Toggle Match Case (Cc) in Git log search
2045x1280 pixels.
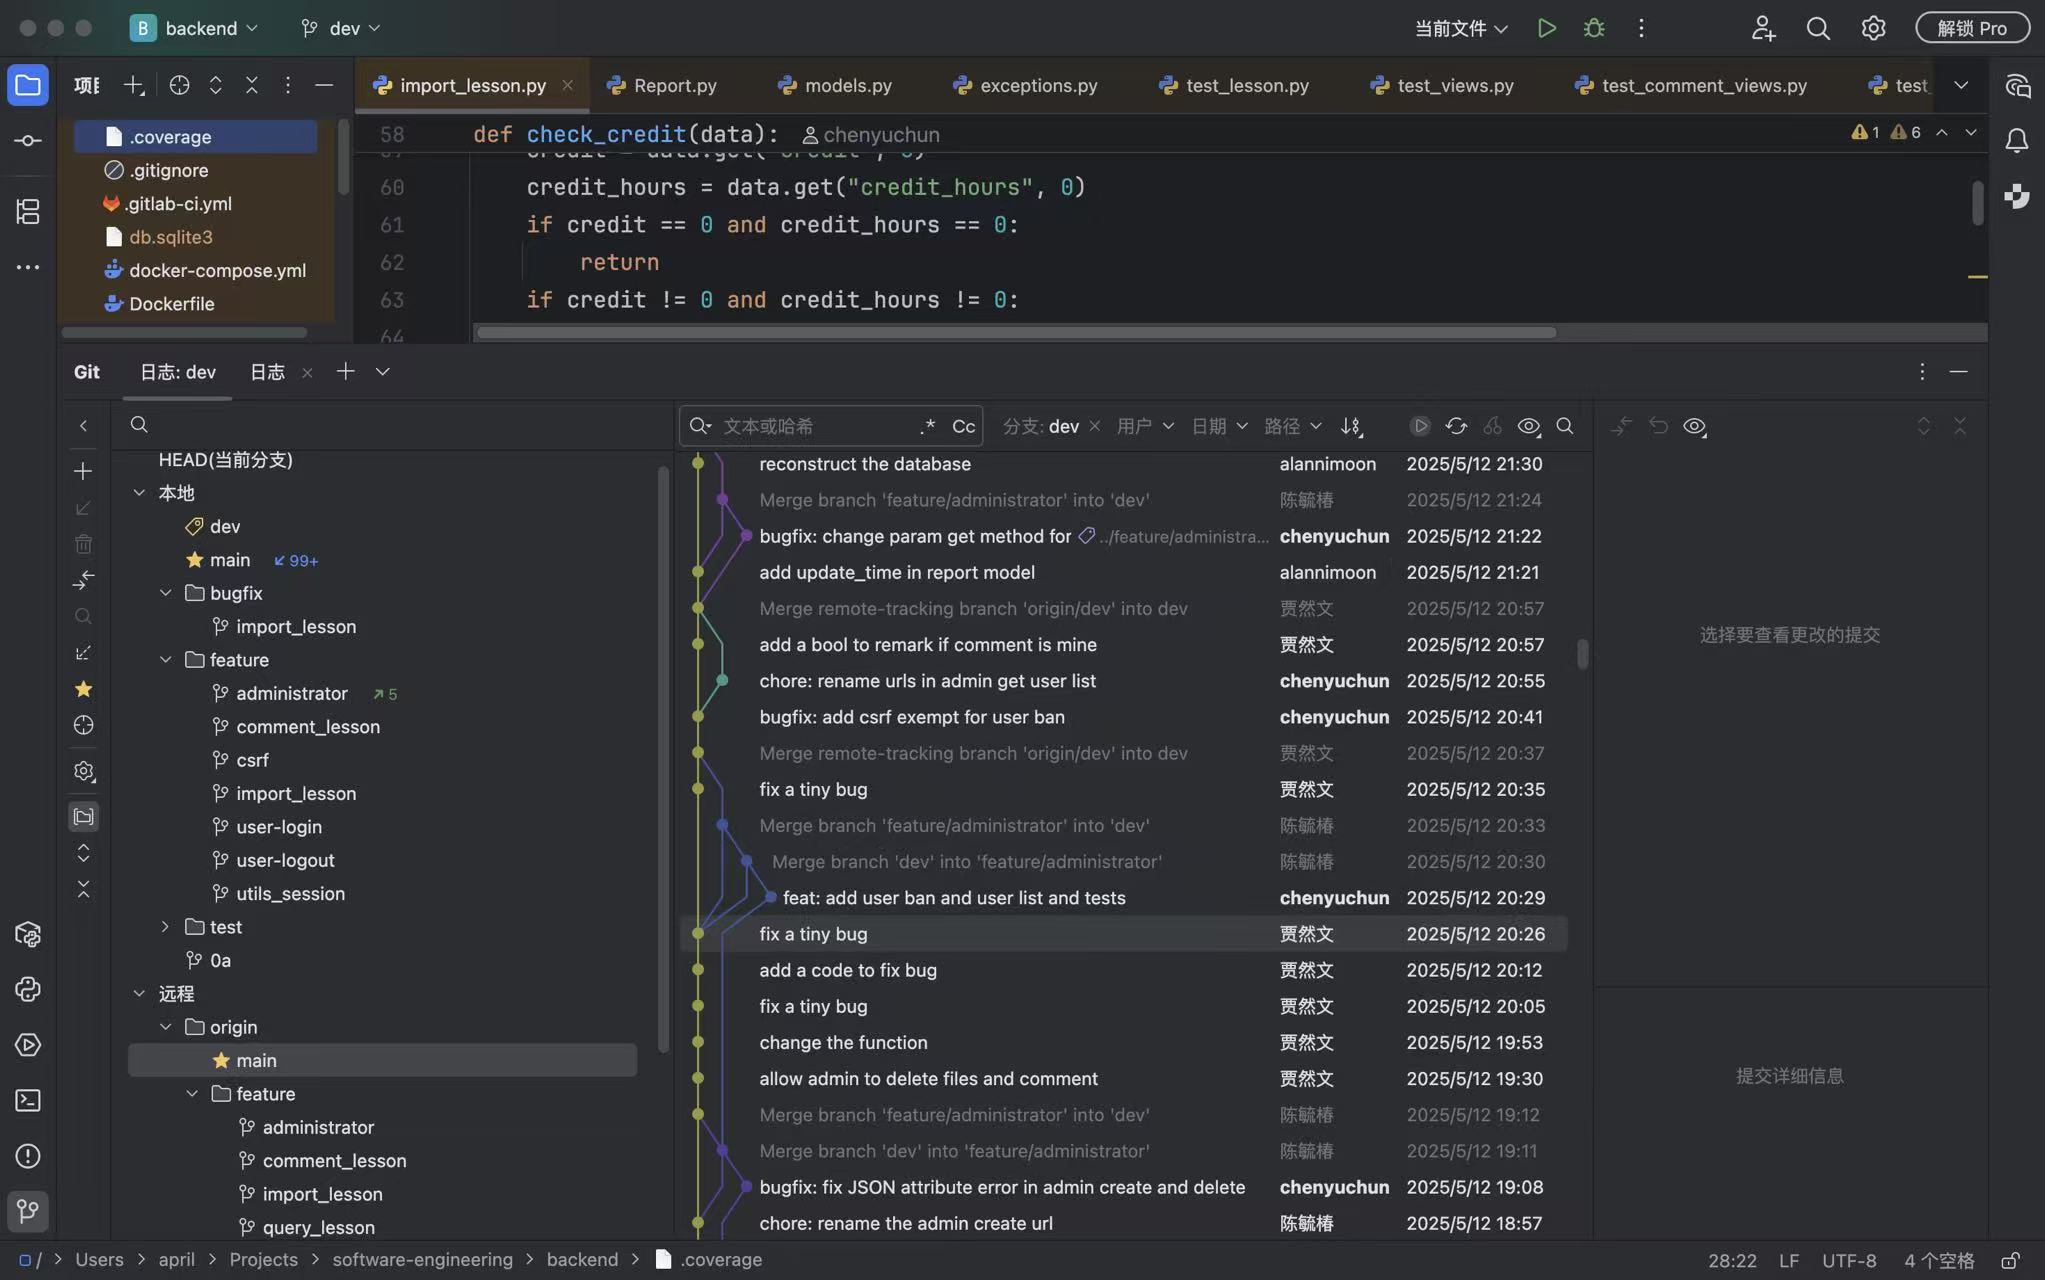pos(963,426)
